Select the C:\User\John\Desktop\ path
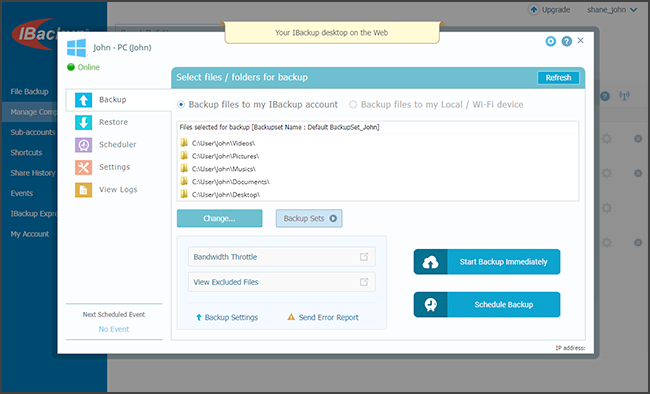This screenshot has width=650, height=394. 226,195
